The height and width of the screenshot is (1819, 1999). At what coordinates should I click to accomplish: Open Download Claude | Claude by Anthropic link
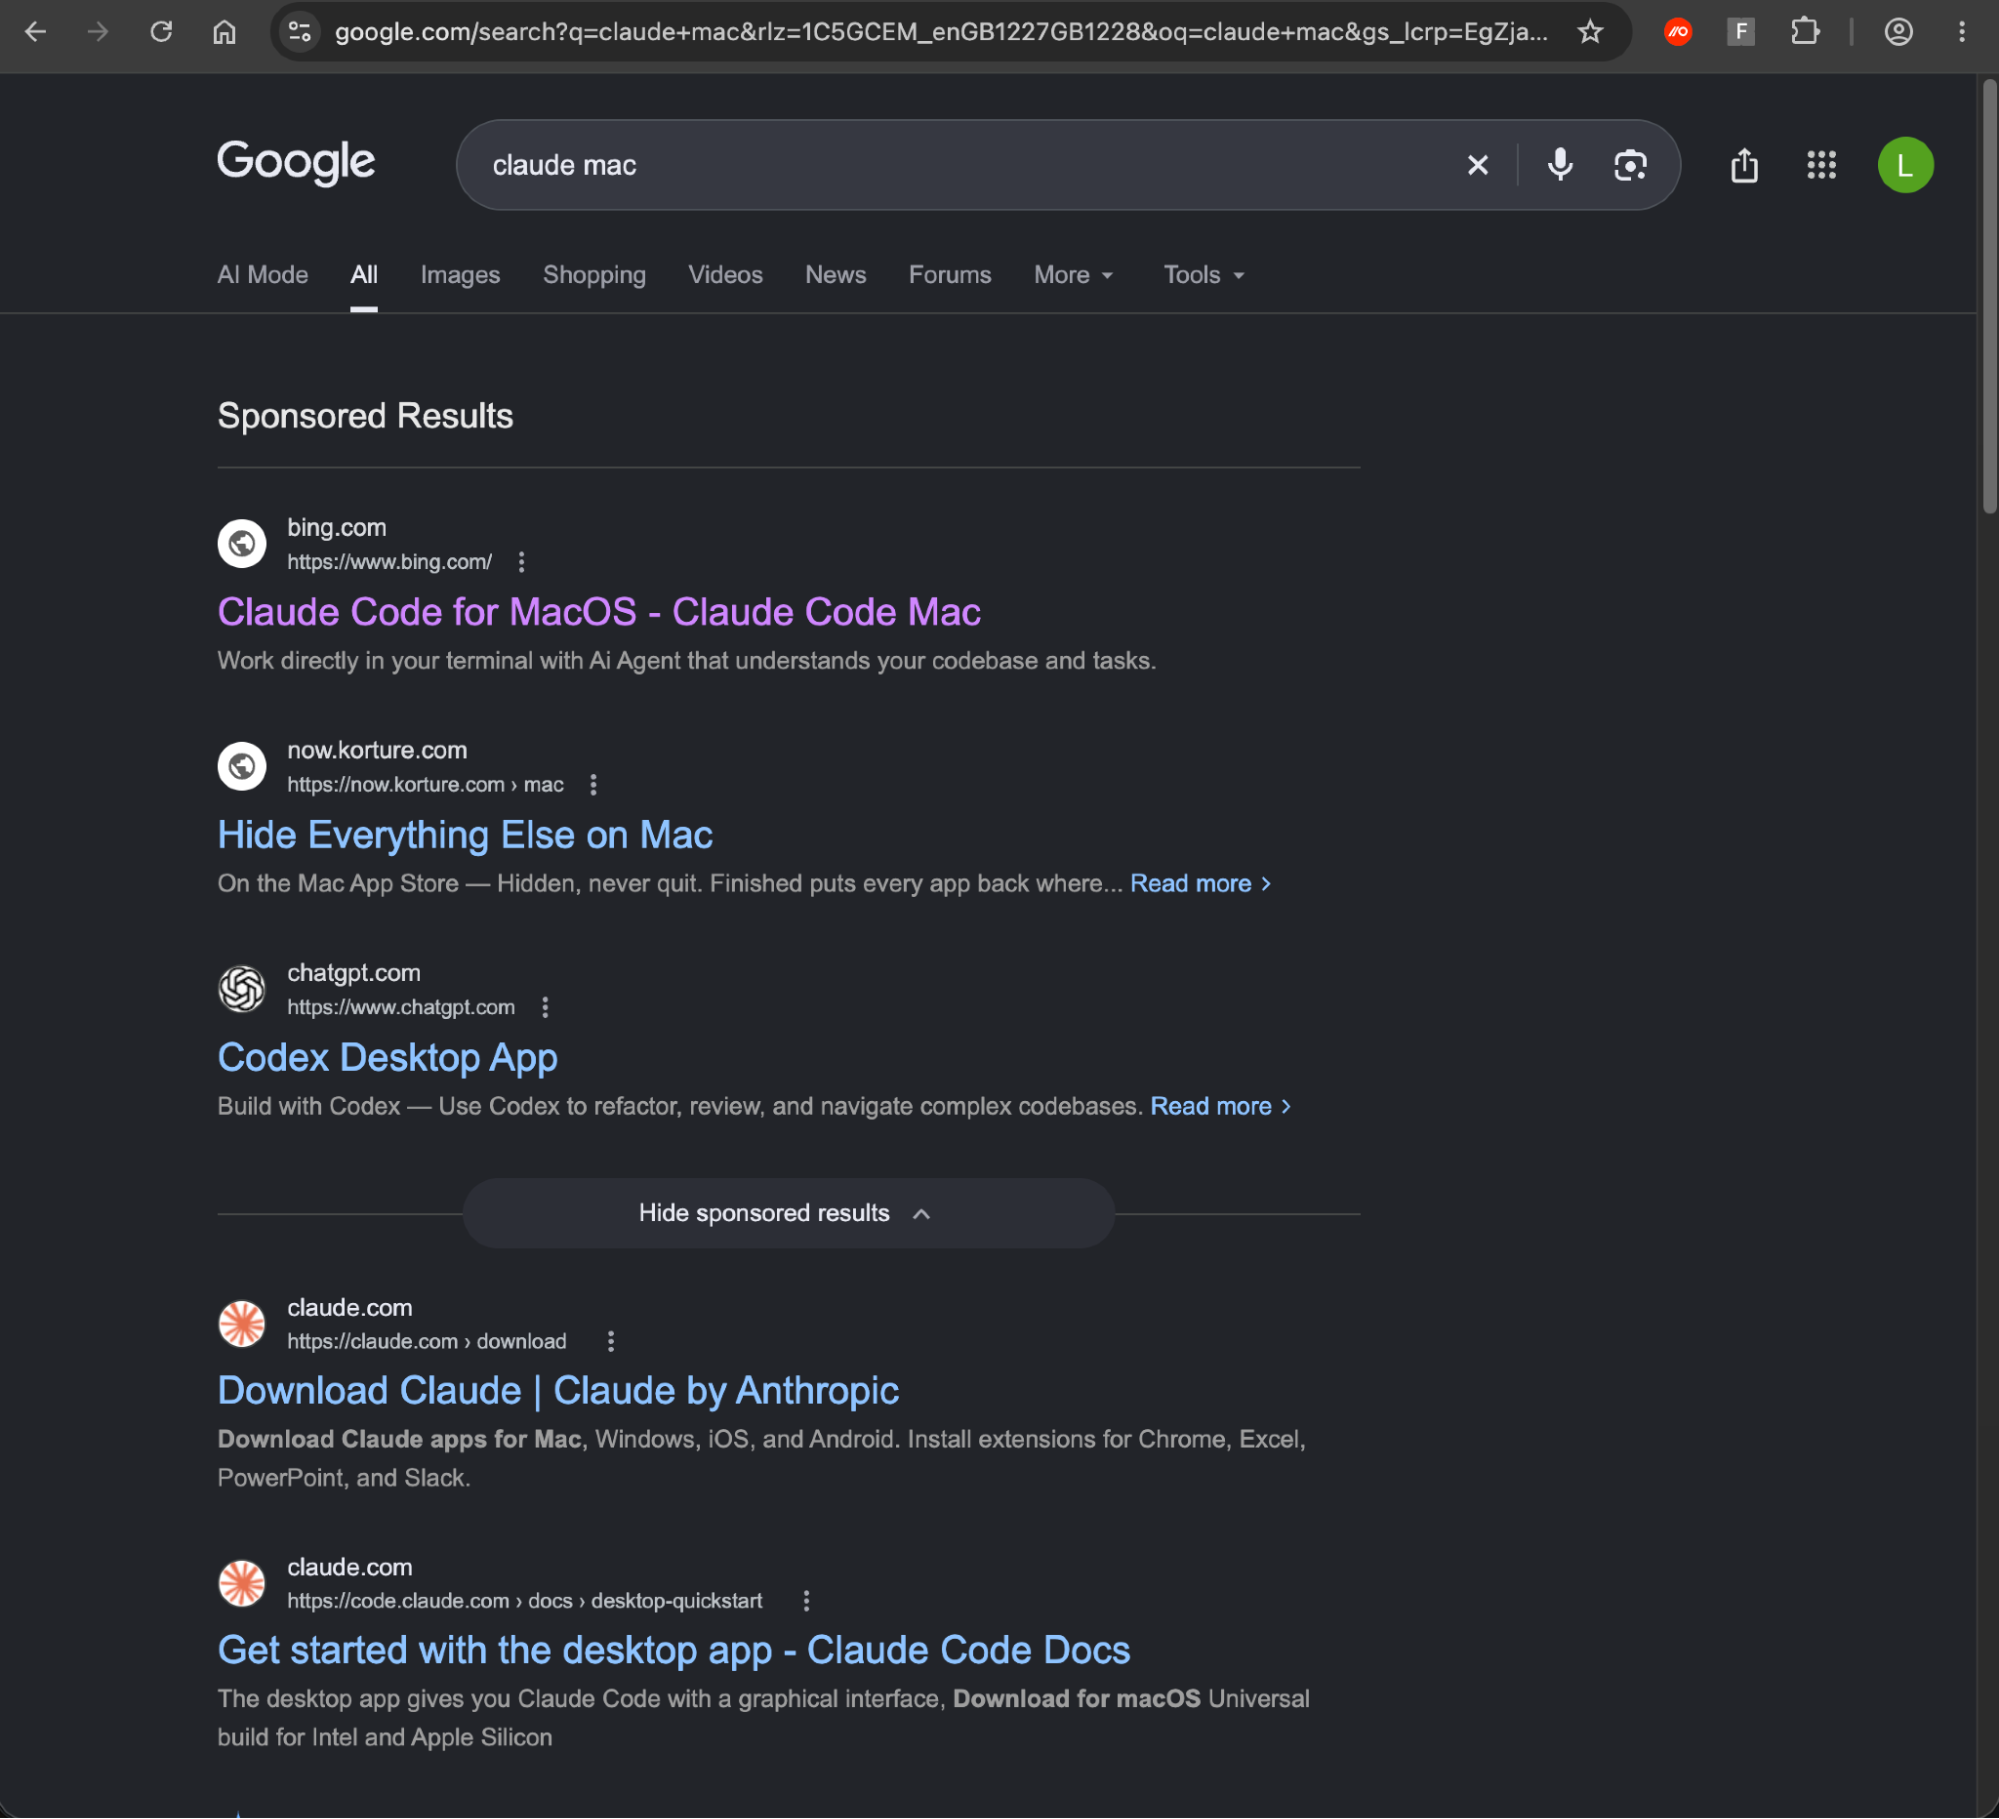[558, 1391]
